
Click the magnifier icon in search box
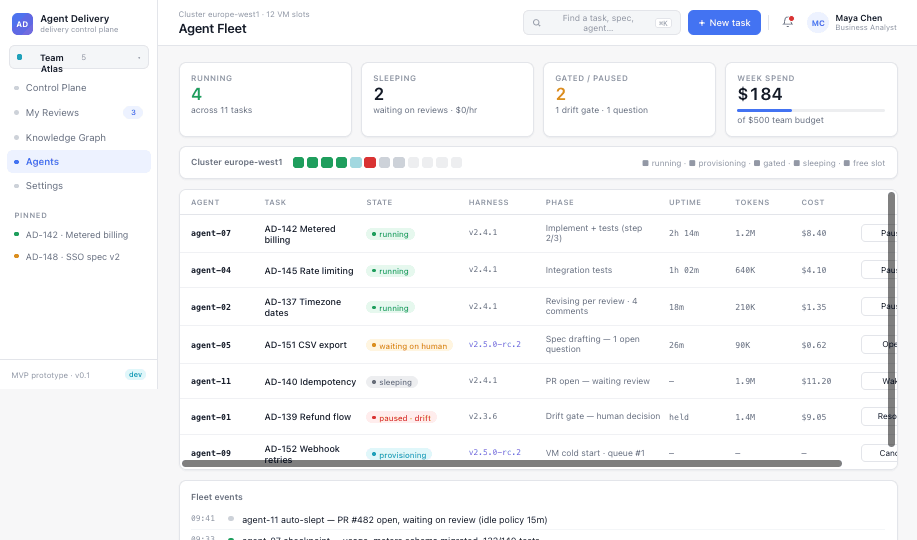(x=536, y=23)
